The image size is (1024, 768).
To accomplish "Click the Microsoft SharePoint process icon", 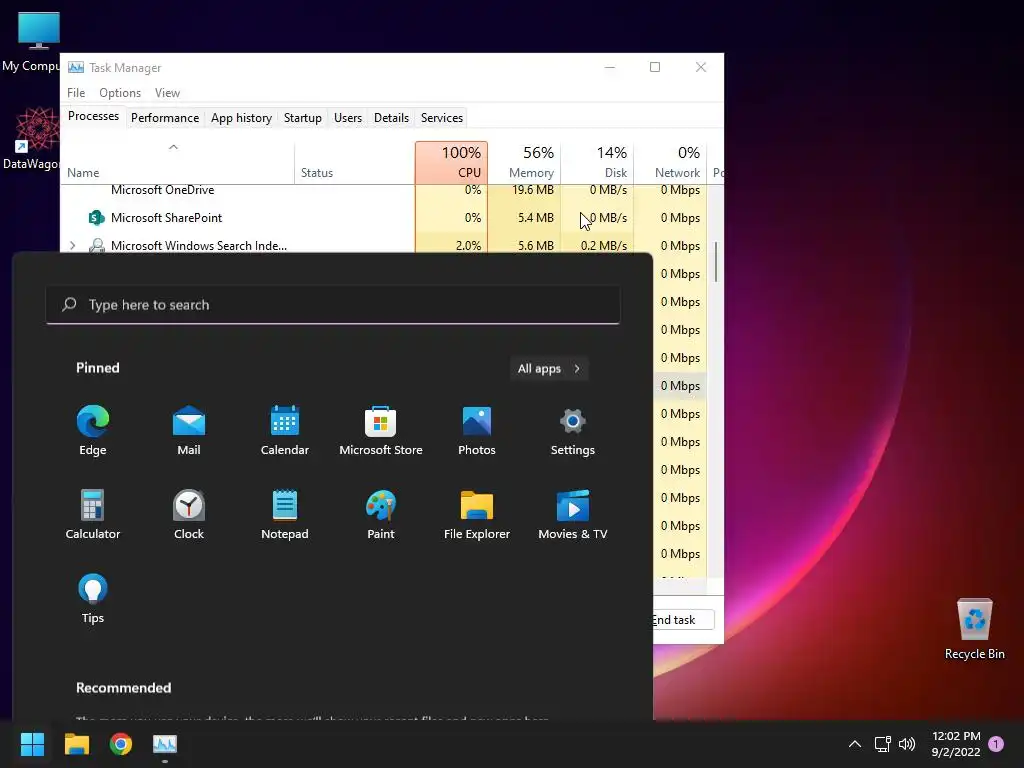I will (x=97, y=217).
